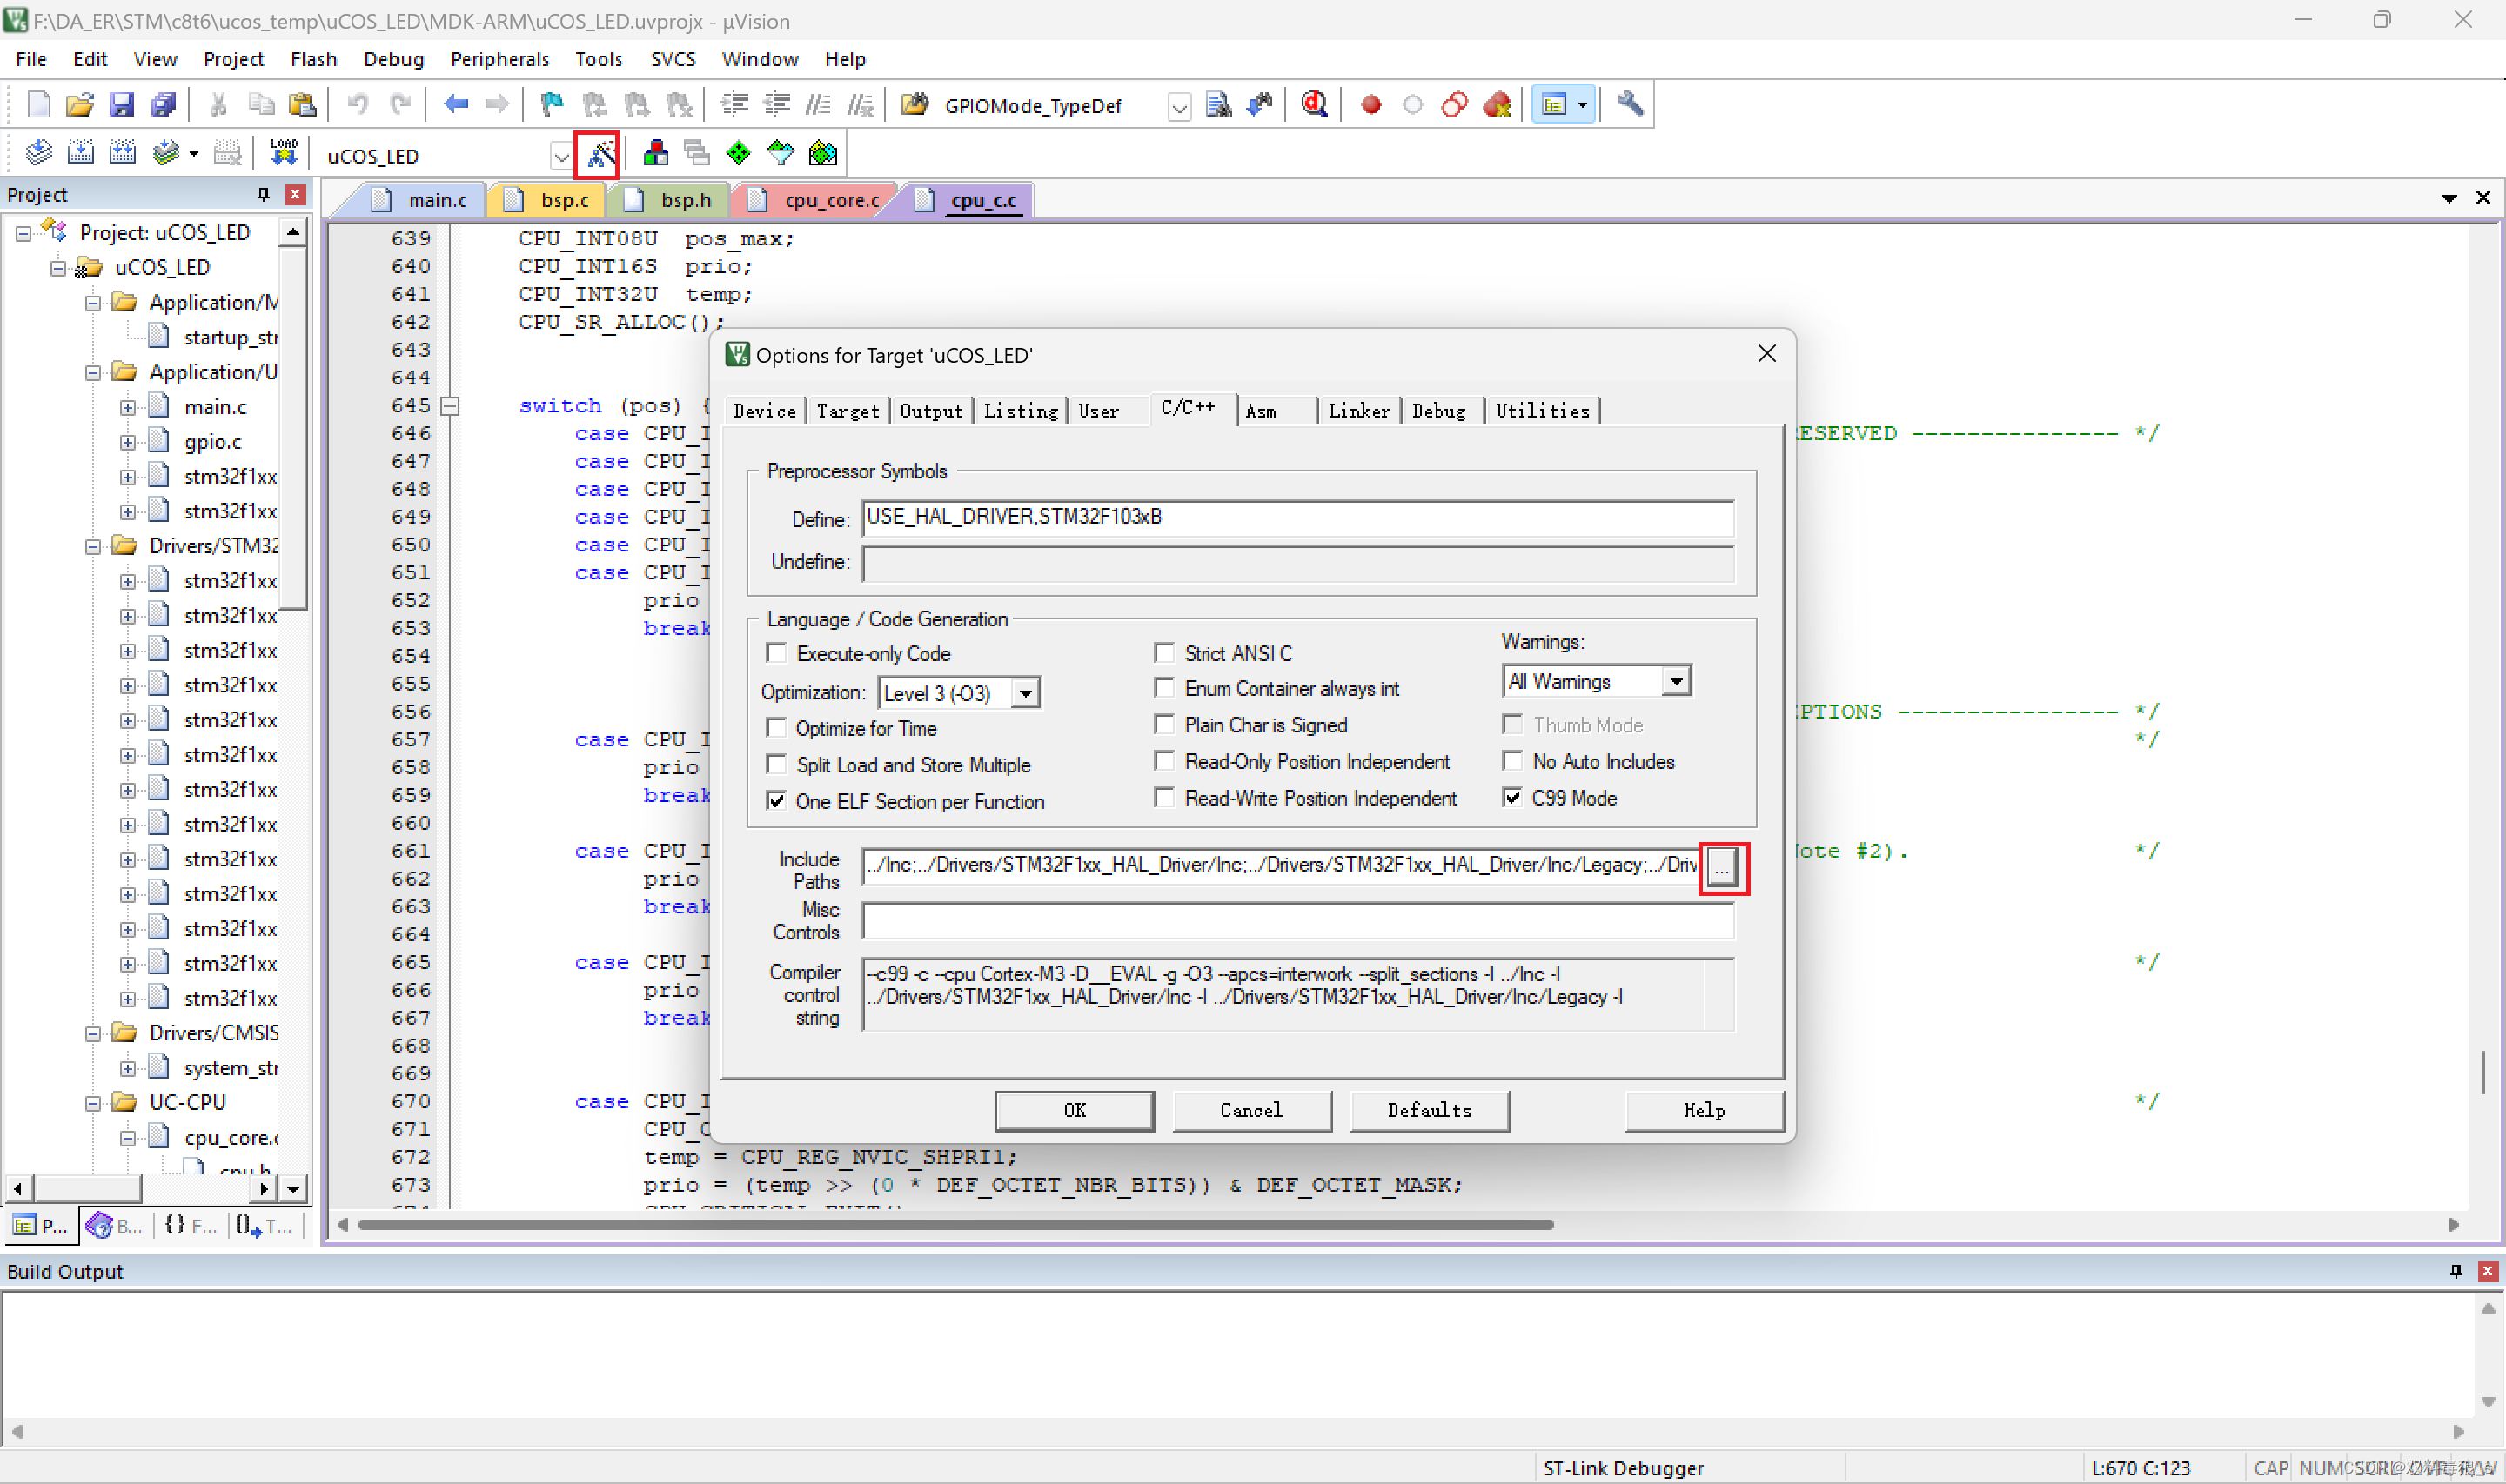Insert breakpoint using the red circle icon
The image size is (2506, 1484).
(1371, 104)
